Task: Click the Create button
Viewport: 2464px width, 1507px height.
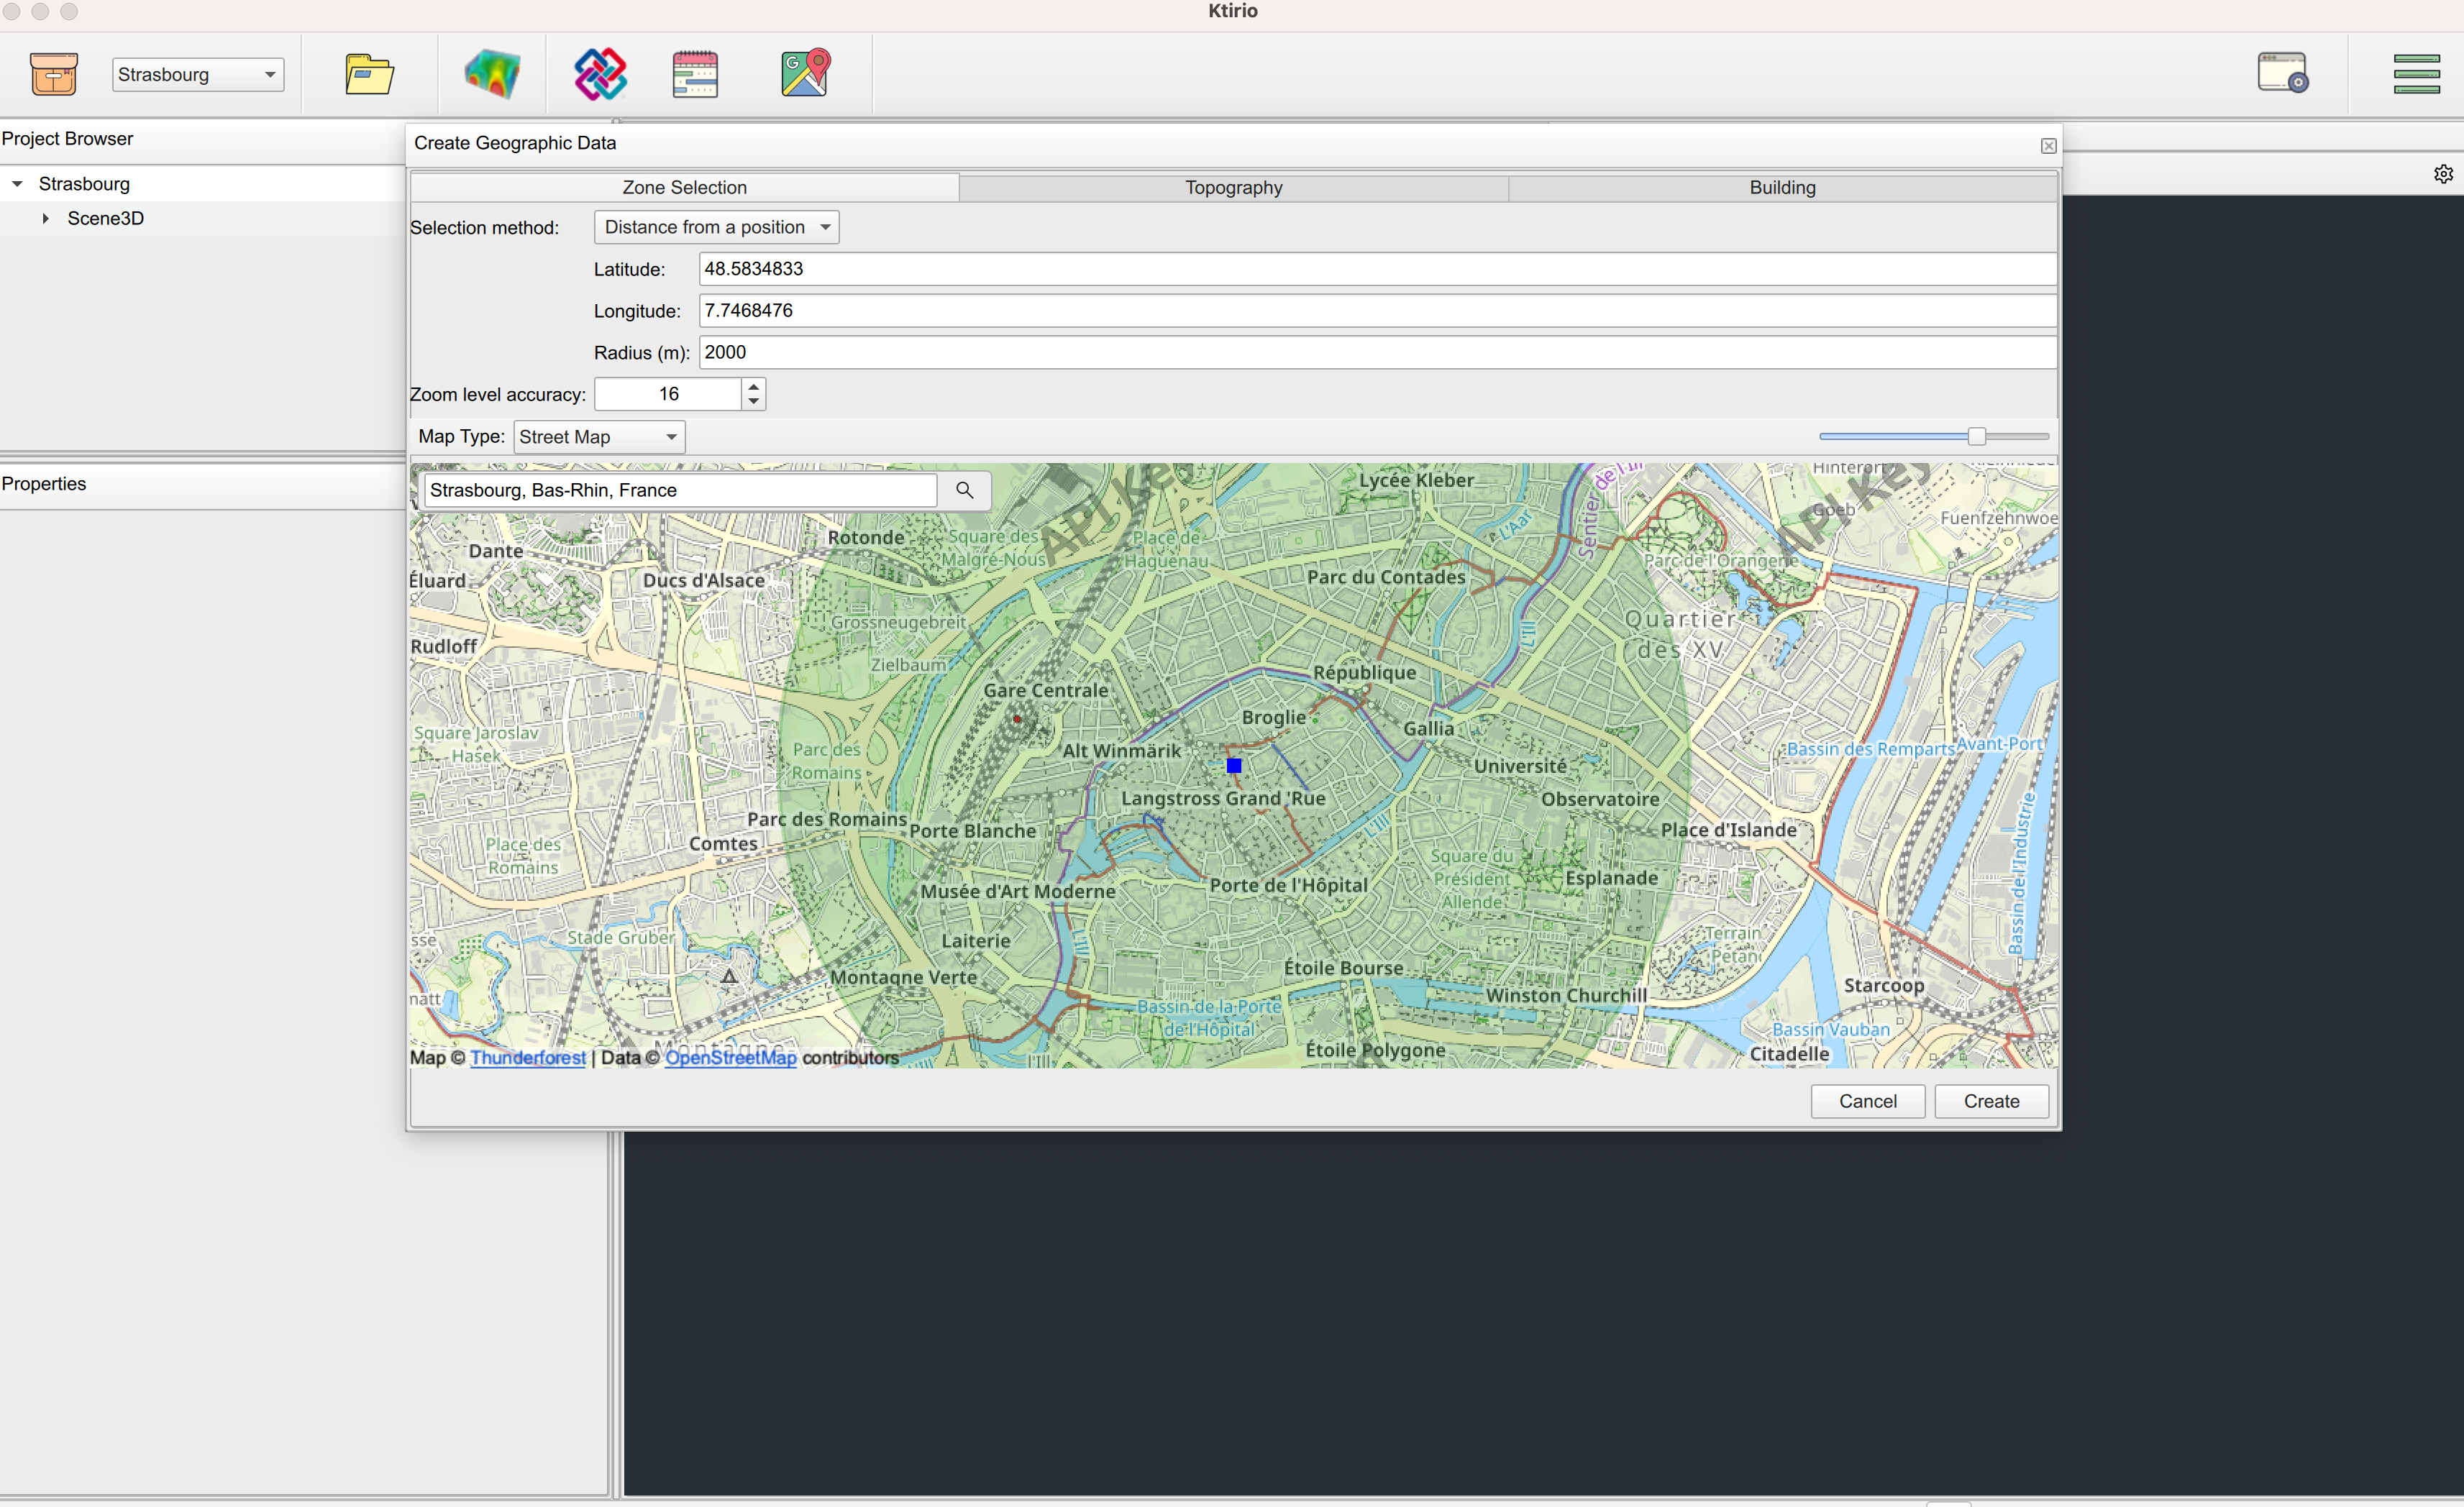Action: coord(1992,1101)
